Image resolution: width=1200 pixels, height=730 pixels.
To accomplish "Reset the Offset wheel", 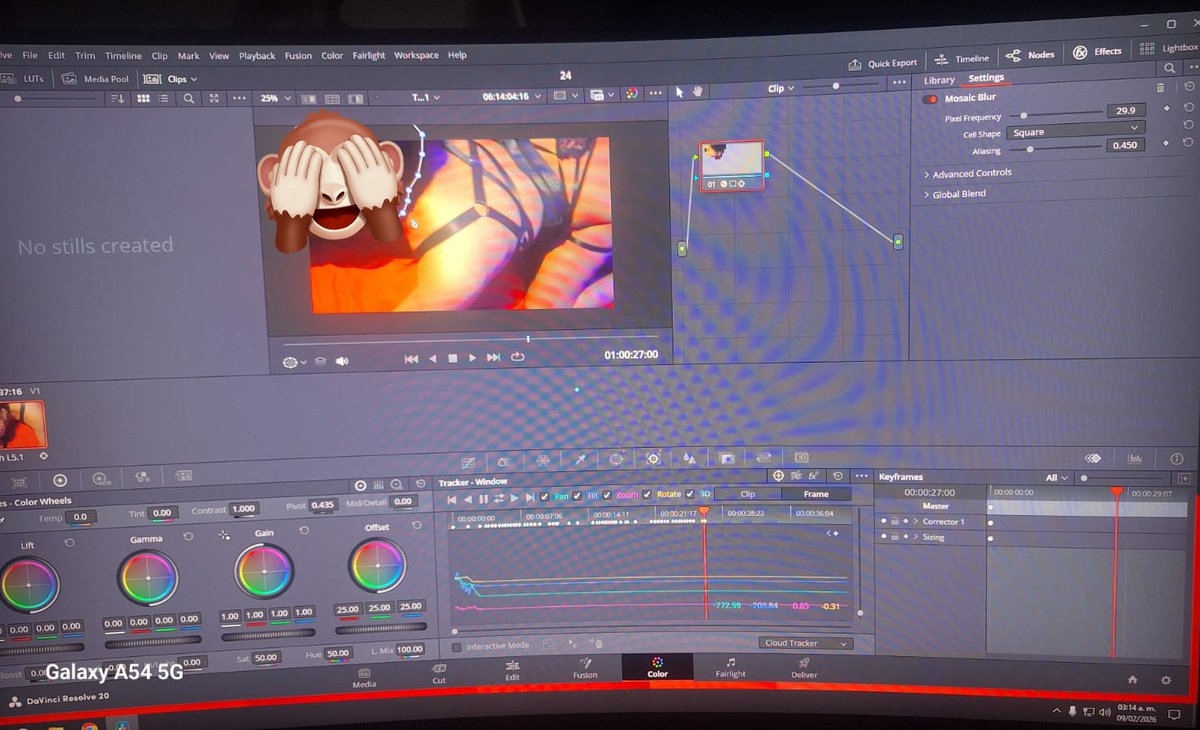I will (417, 526).
